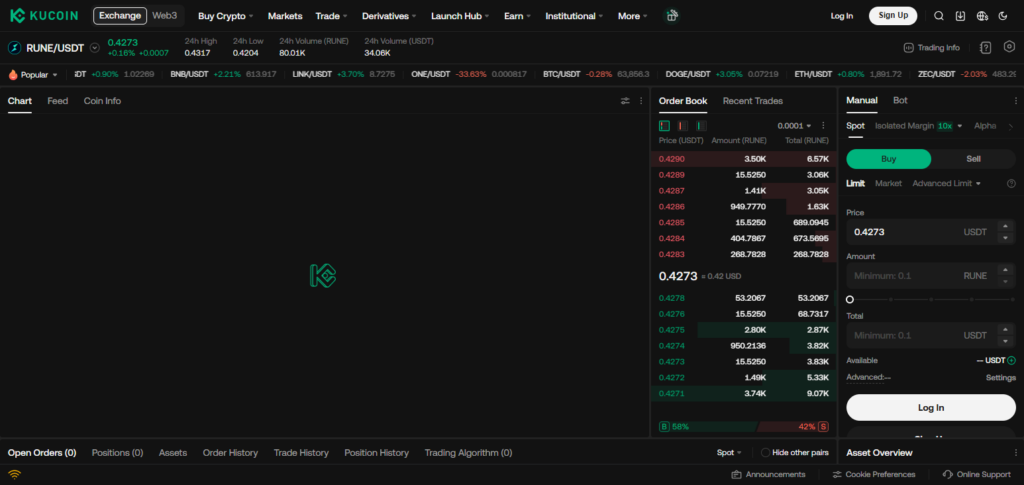Click the network signal wifi icon
Screen dimensions: 1024x485
[x=14, y=474]
